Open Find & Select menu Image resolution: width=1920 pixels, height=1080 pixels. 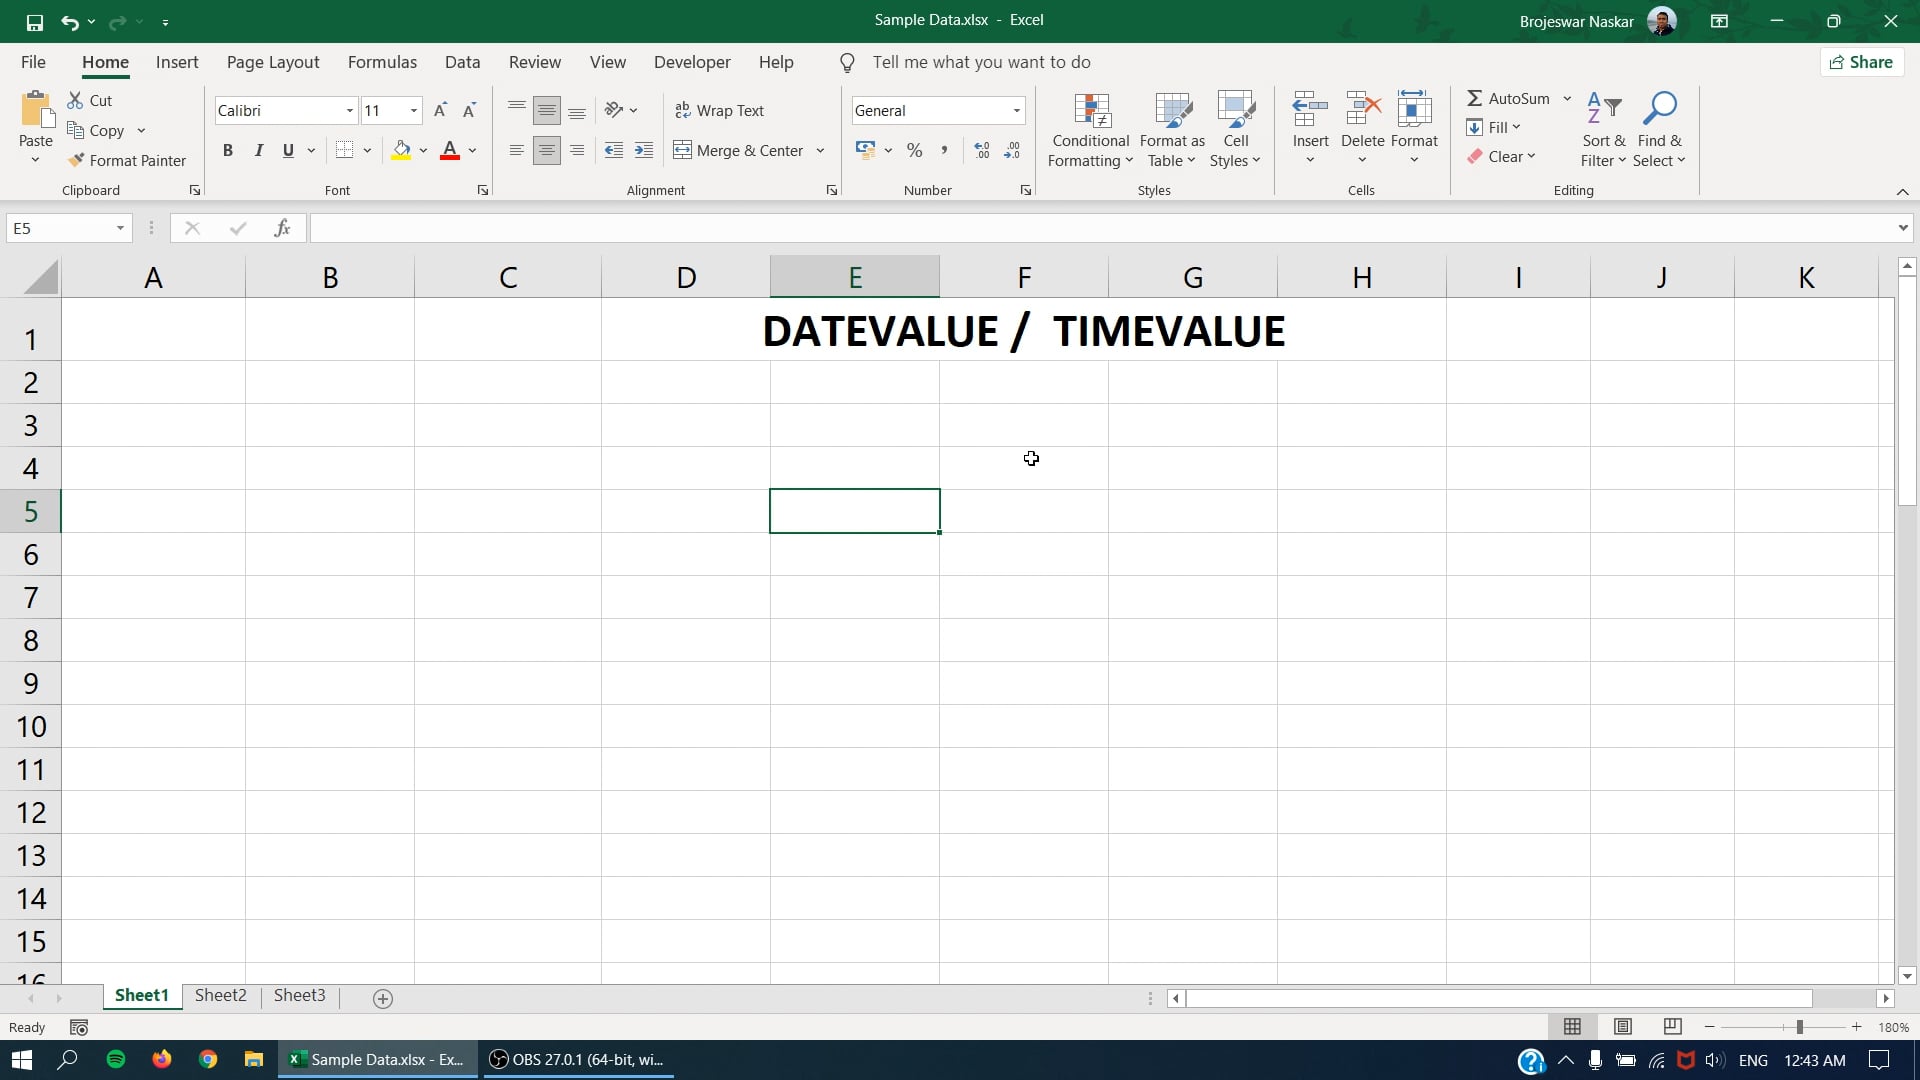[x=1660, y=131]
